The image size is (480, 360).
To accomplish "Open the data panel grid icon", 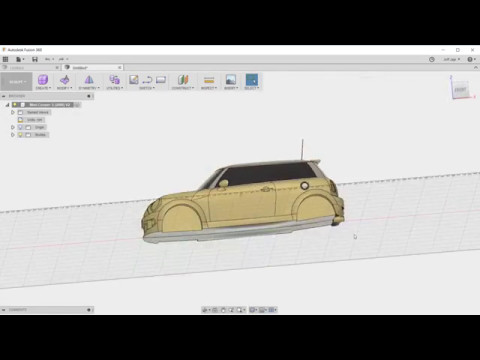I will click(5, 59).
